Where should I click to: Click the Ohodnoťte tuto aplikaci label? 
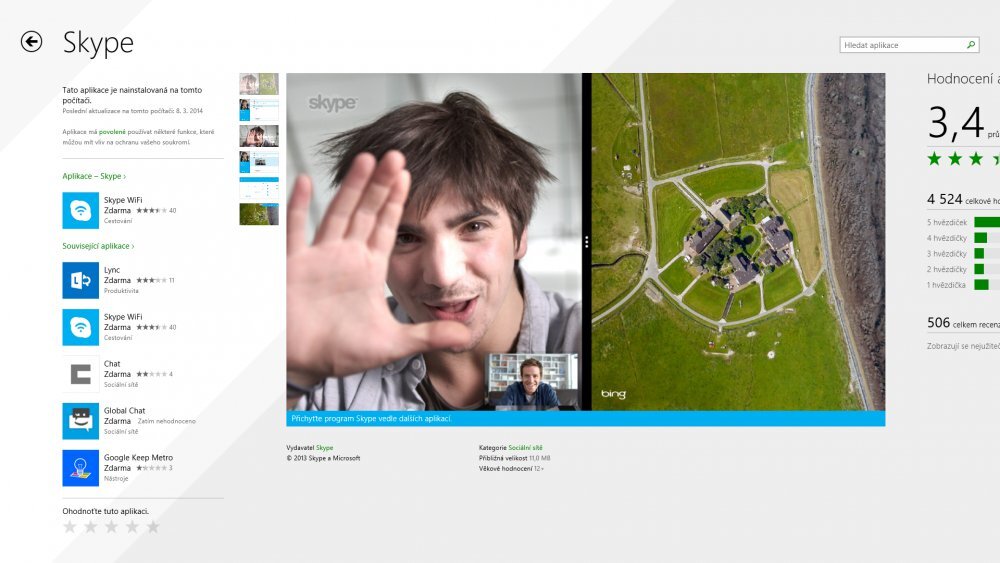(106, 511)
